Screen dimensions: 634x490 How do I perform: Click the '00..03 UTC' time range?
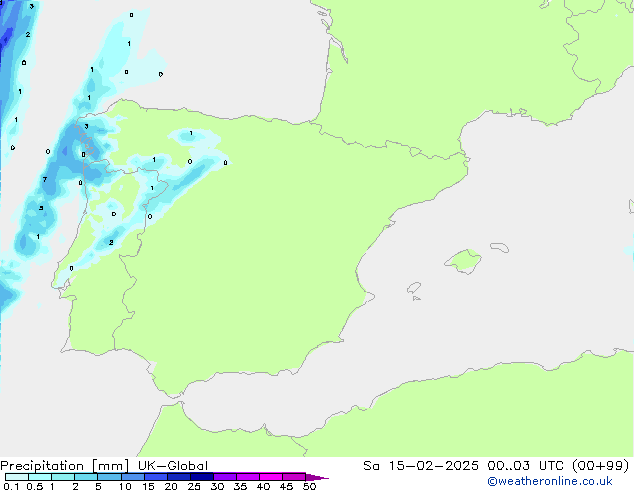click(526, 466)
